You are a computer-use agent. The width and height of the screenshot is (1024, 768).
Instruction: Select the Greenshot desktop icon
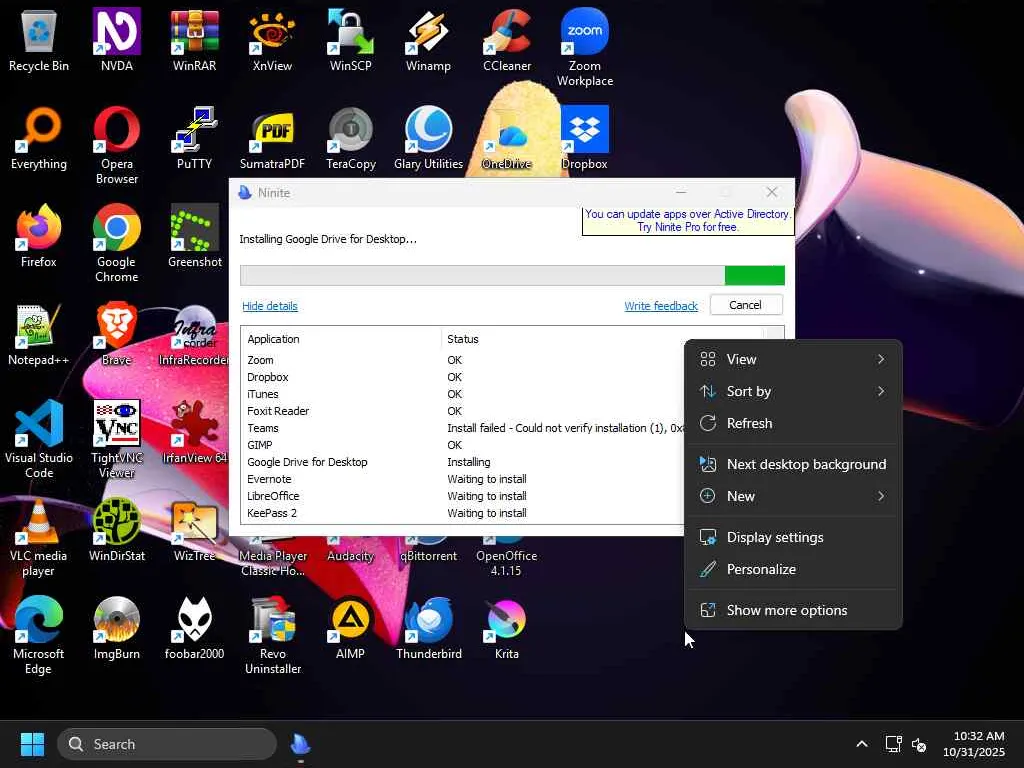tap(195, 236)
